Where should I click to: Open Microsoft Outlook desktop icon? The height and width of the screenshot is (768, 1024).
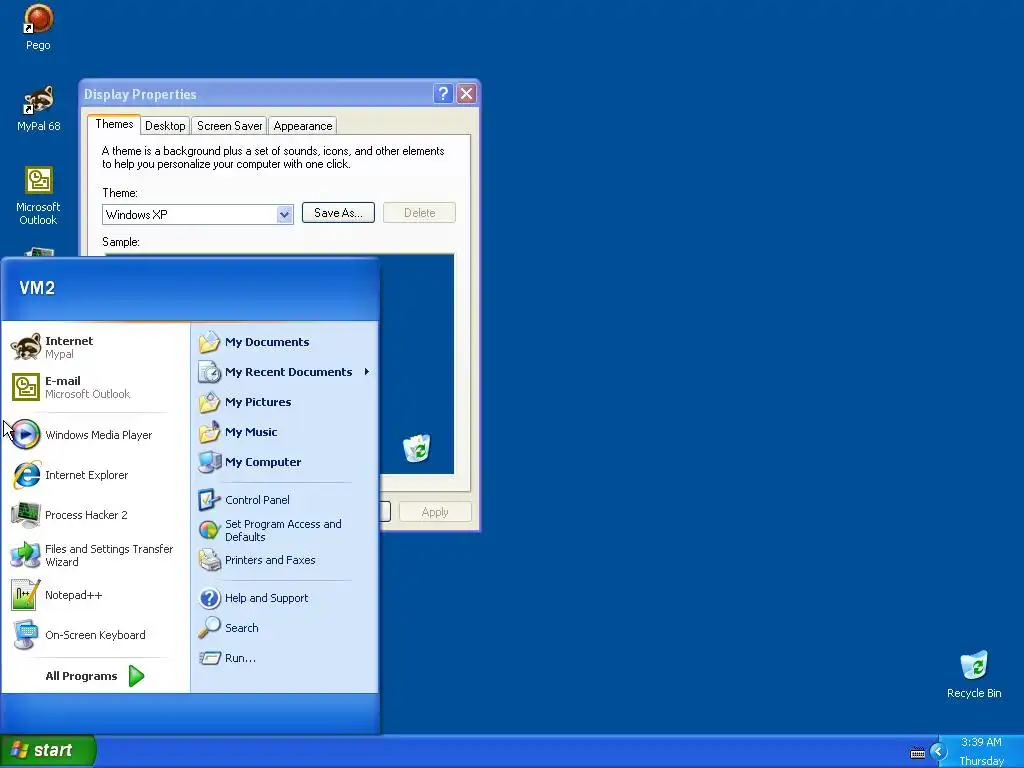click(38, 196)
